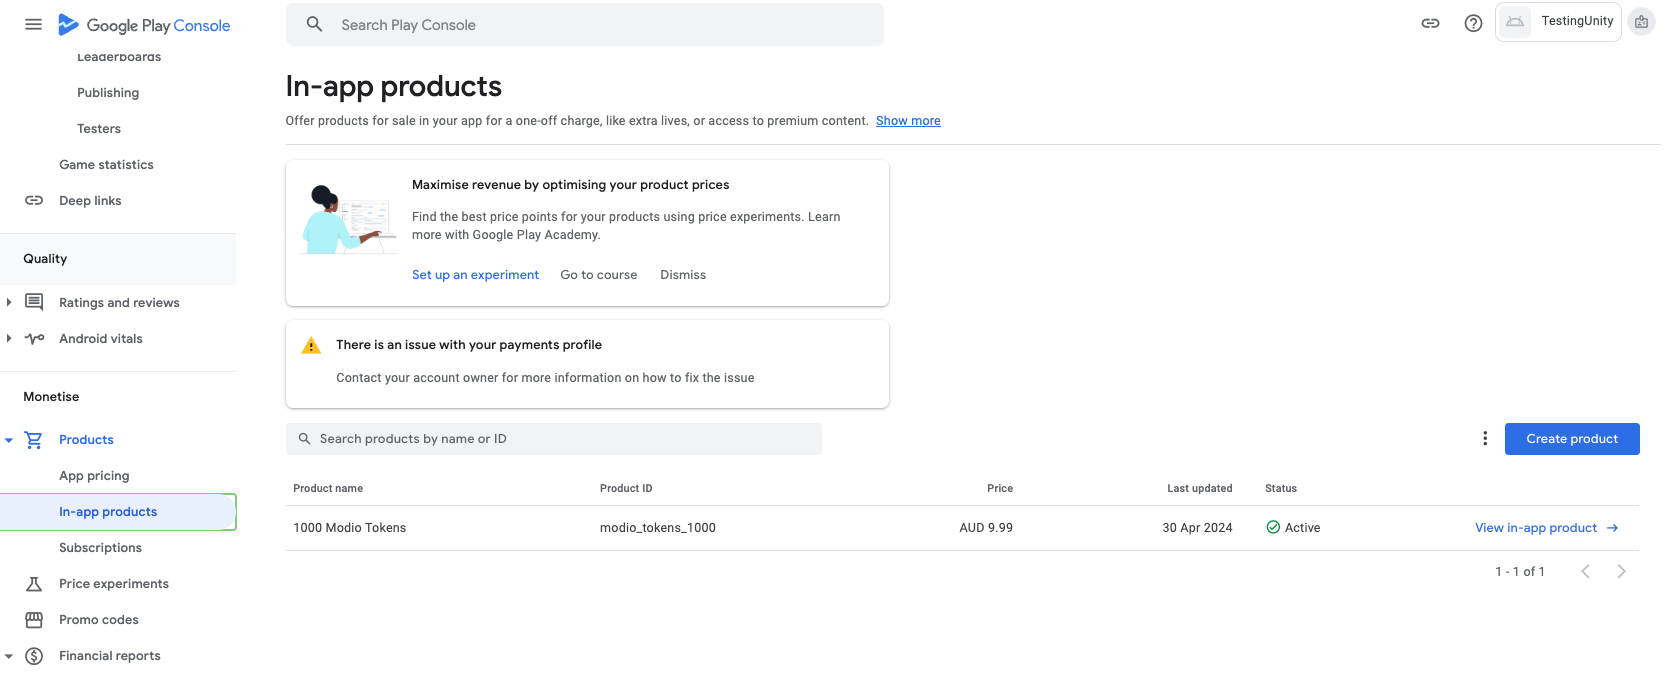Expand Android vitals section
Image resolution: width=1669 pixels, height=680 pixels.
click(9, 338)
